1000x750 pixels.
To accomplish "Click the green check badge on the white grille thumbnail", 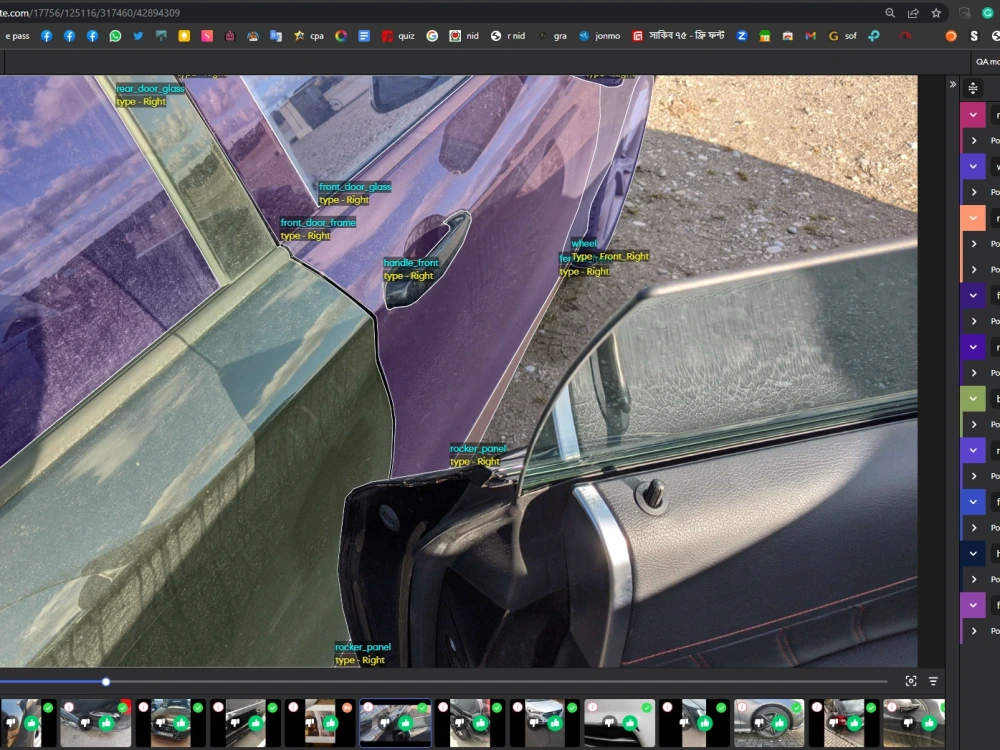I will click(647, 707).
